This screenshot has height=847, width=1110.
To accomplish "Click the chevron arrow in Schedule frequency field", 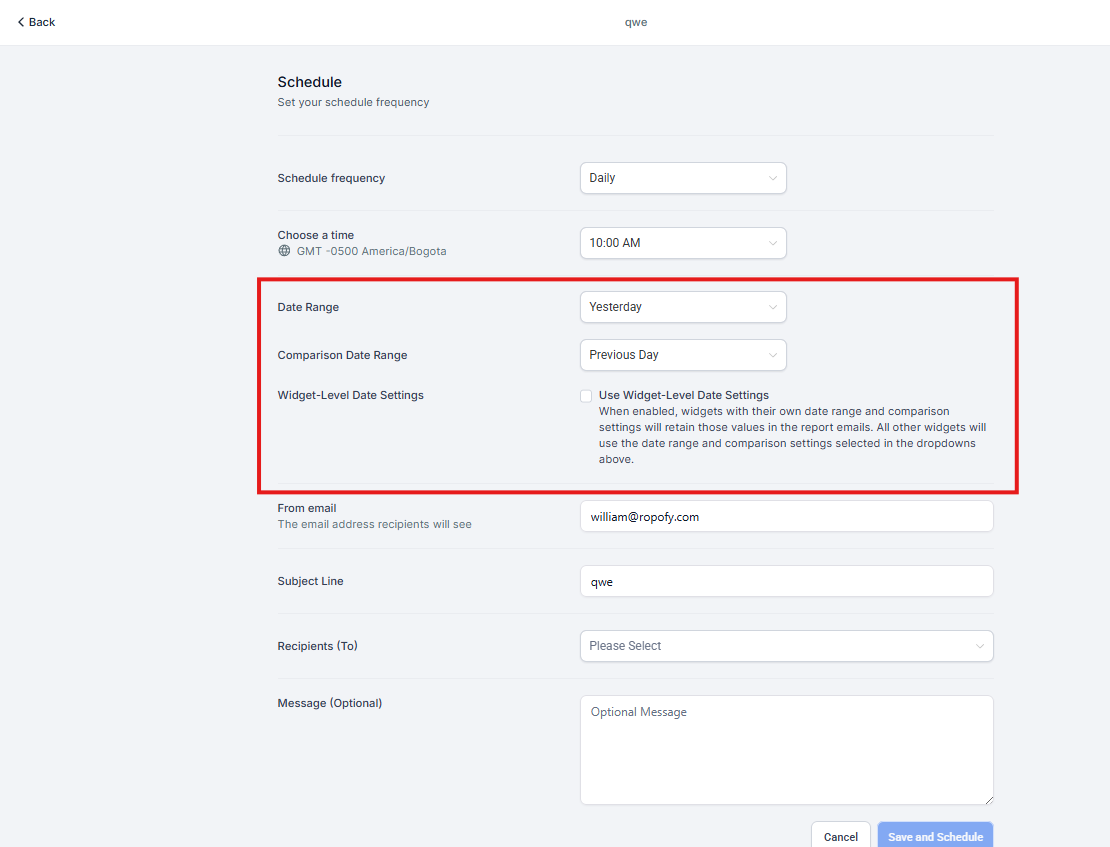I will pos(772,178).
